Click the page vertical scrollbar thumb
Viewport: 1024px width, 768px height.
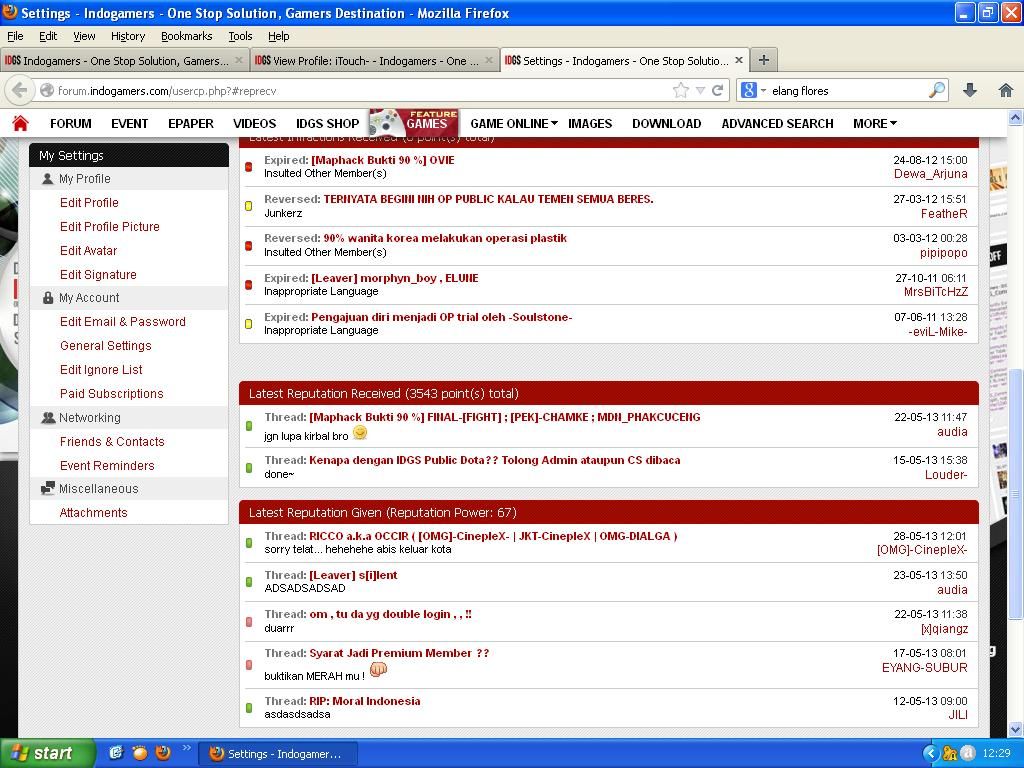1015,493
